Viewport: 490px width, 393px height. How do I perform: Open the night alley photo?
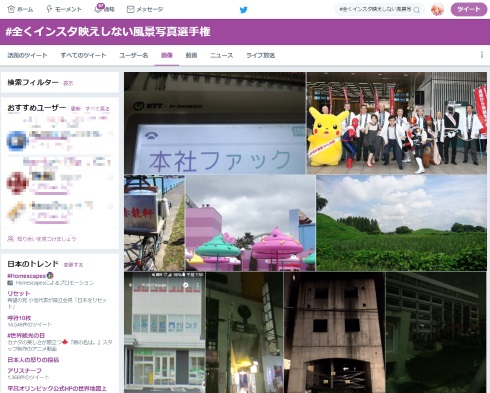245,332
